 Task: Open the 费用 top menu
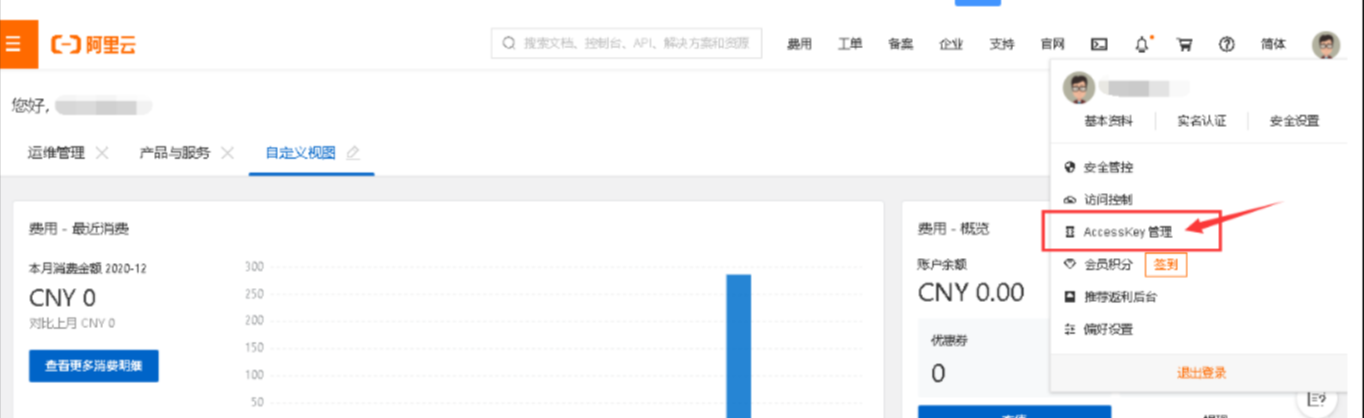[799, 44]
